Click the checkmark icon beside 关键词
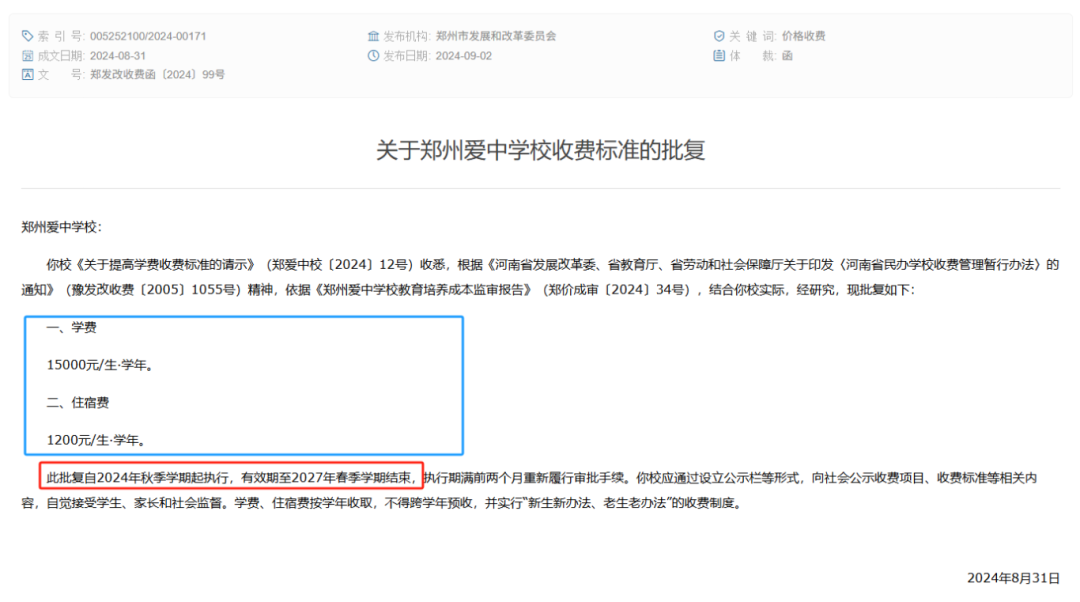 [x=719, y=36]
